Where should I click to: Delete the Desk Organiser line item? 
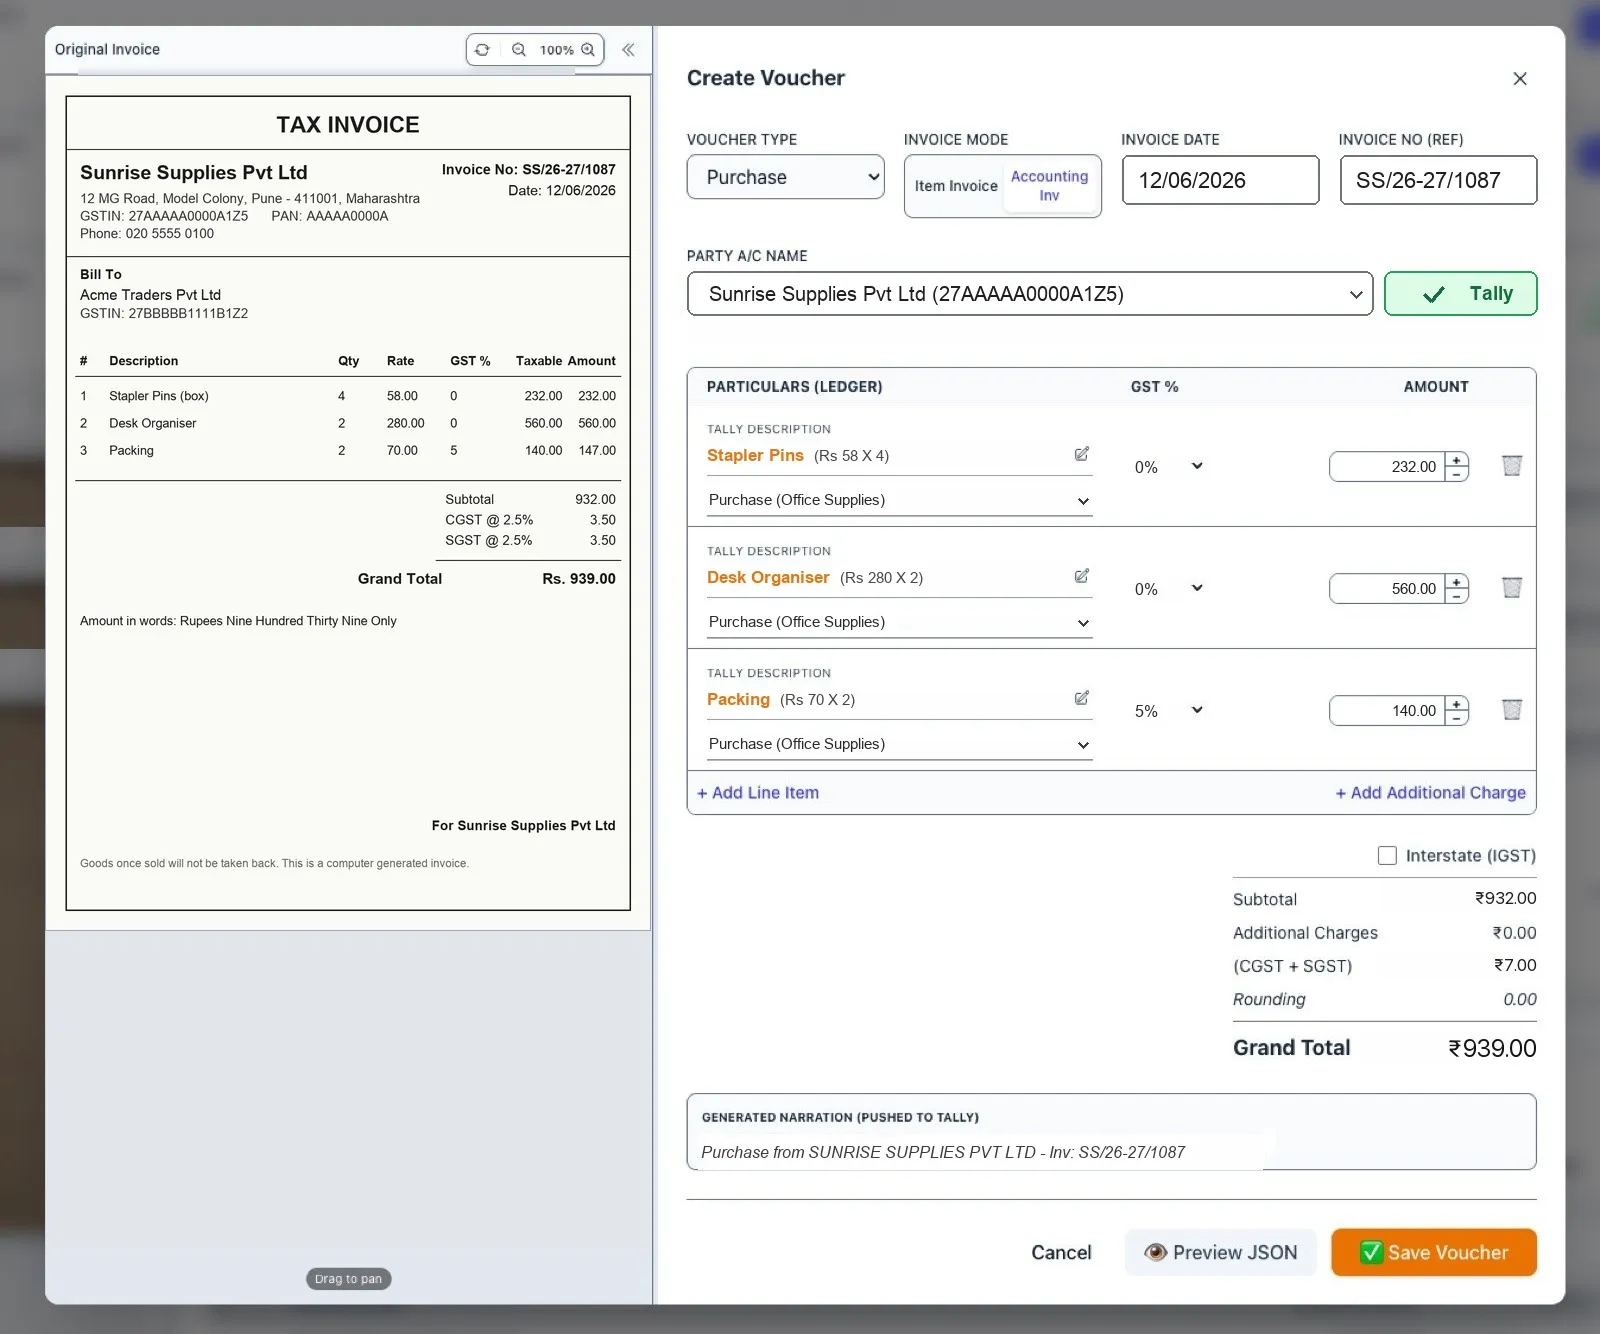(1512, 588)
